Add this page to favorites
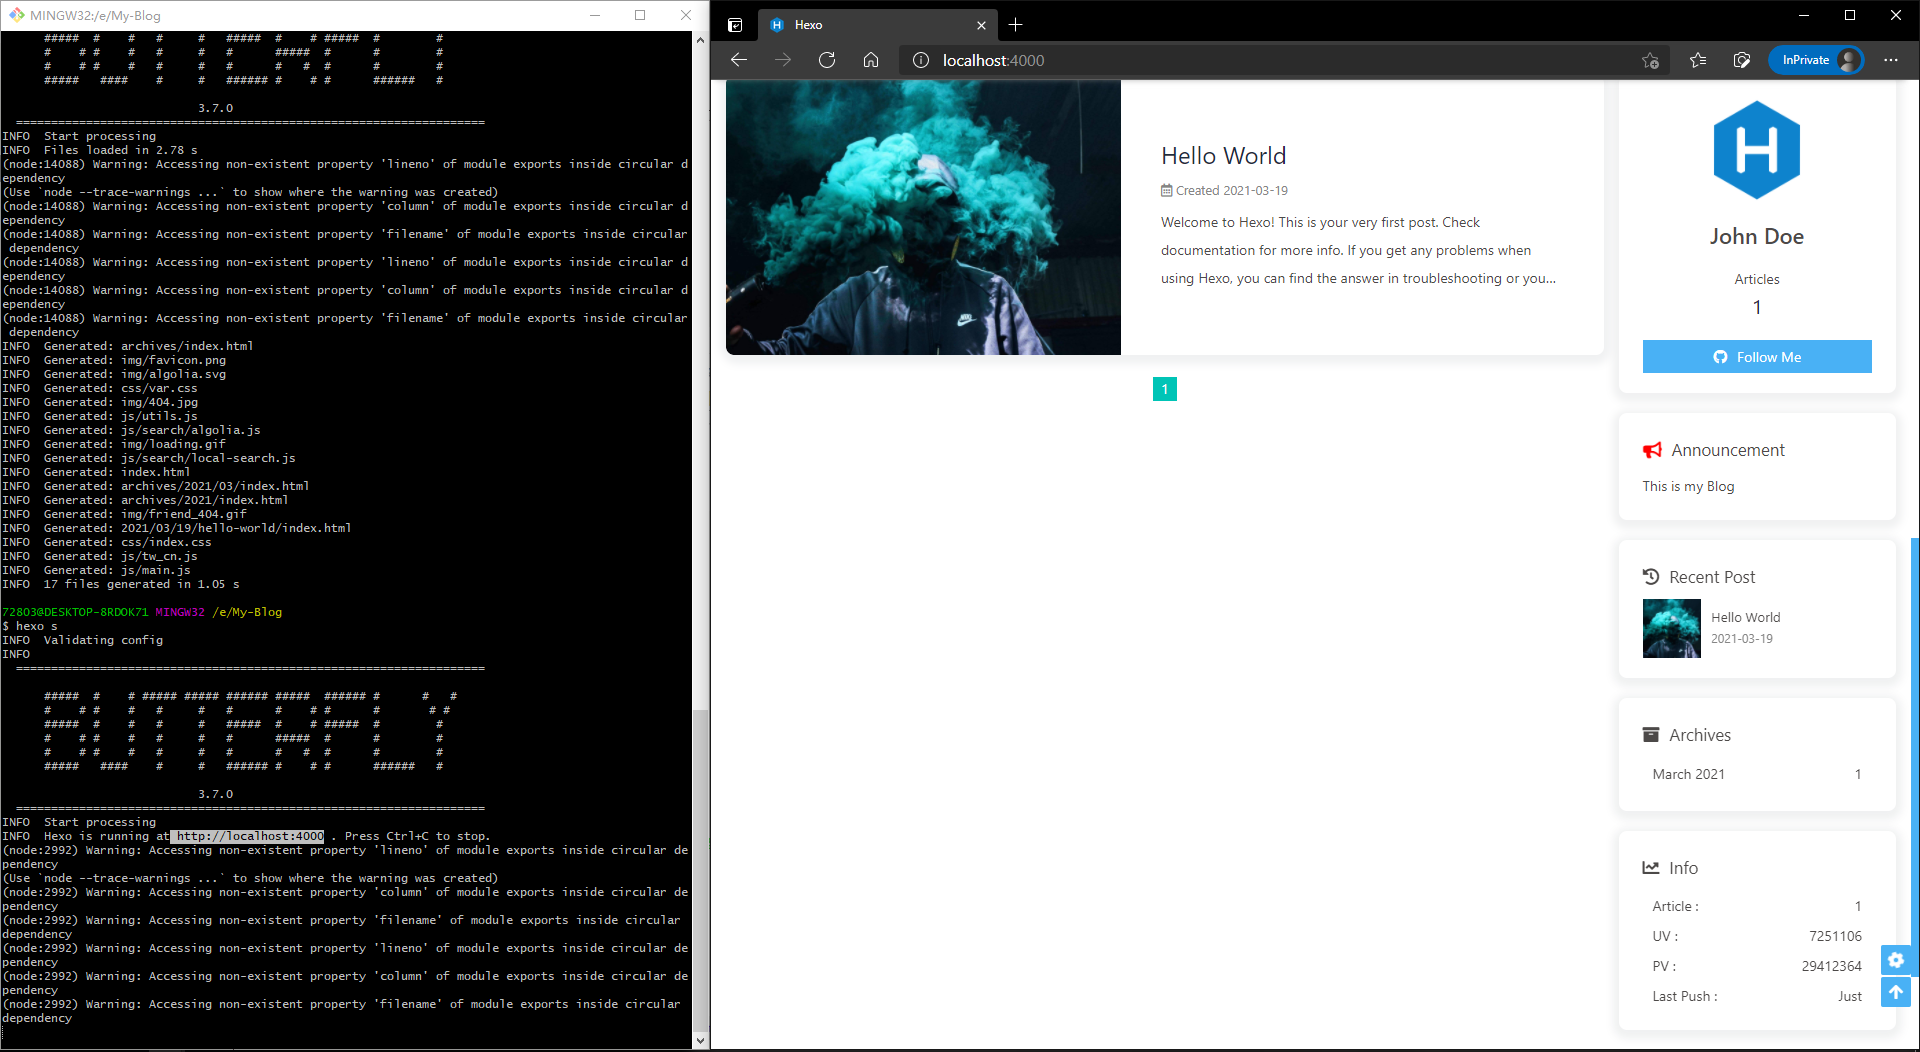Image resolution: width=1920 pixels, height=1052 pixels. click(x=1650, y=60)
